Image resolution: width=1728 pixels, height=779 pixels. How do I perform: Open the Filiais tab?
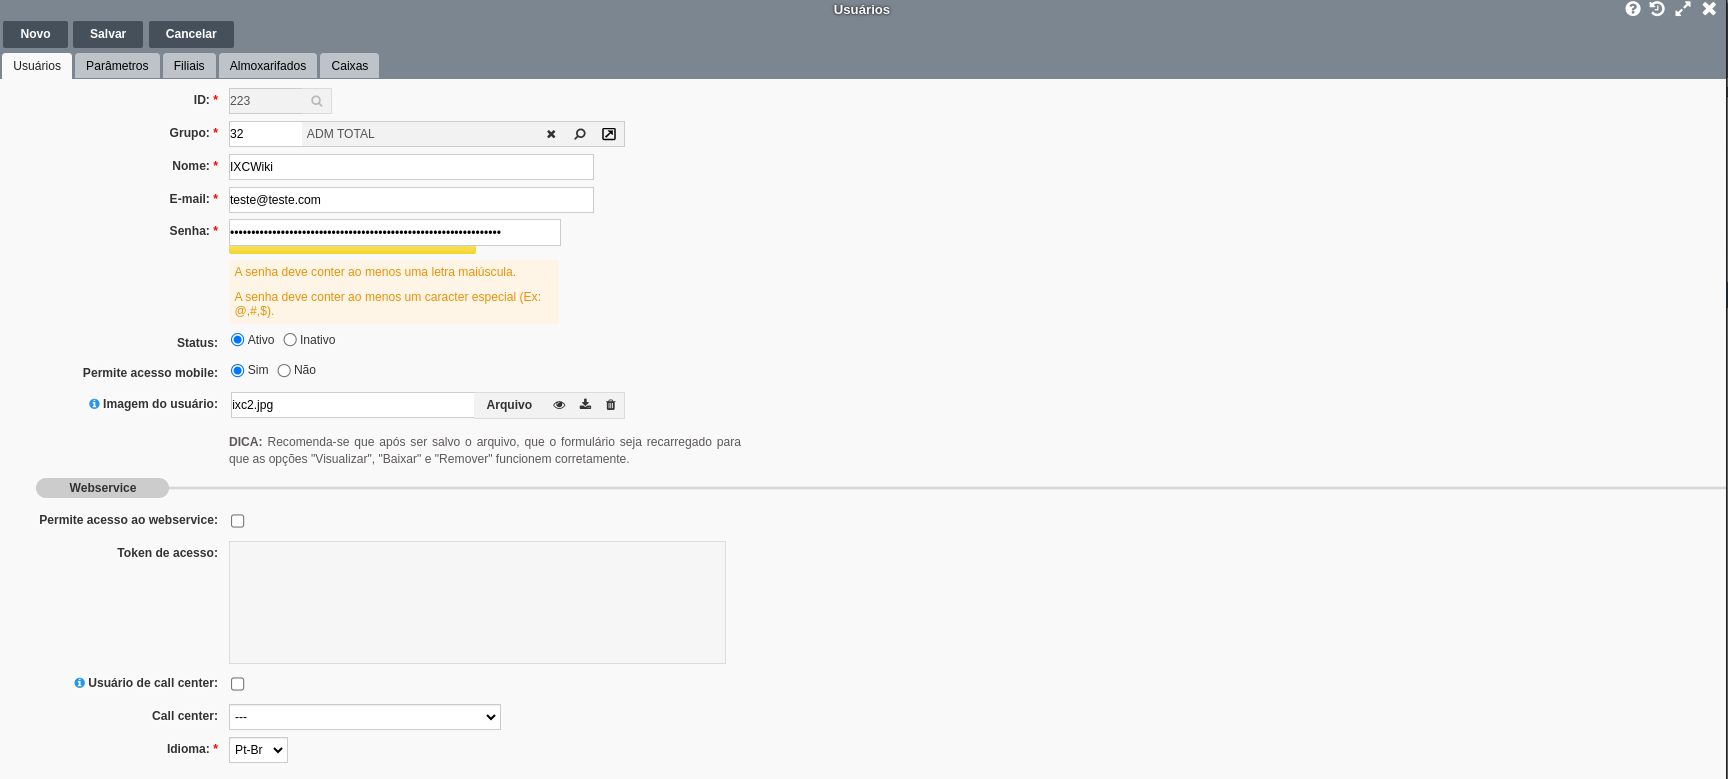189,66
